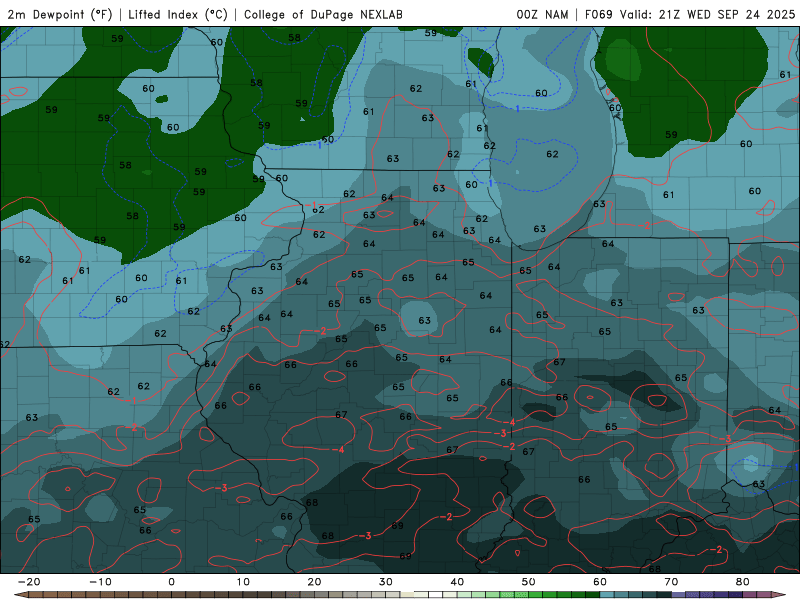Screen dimensions: 800x600
Task: Click the left arrow end of the color scale
Action: click(x=21, y=594)
